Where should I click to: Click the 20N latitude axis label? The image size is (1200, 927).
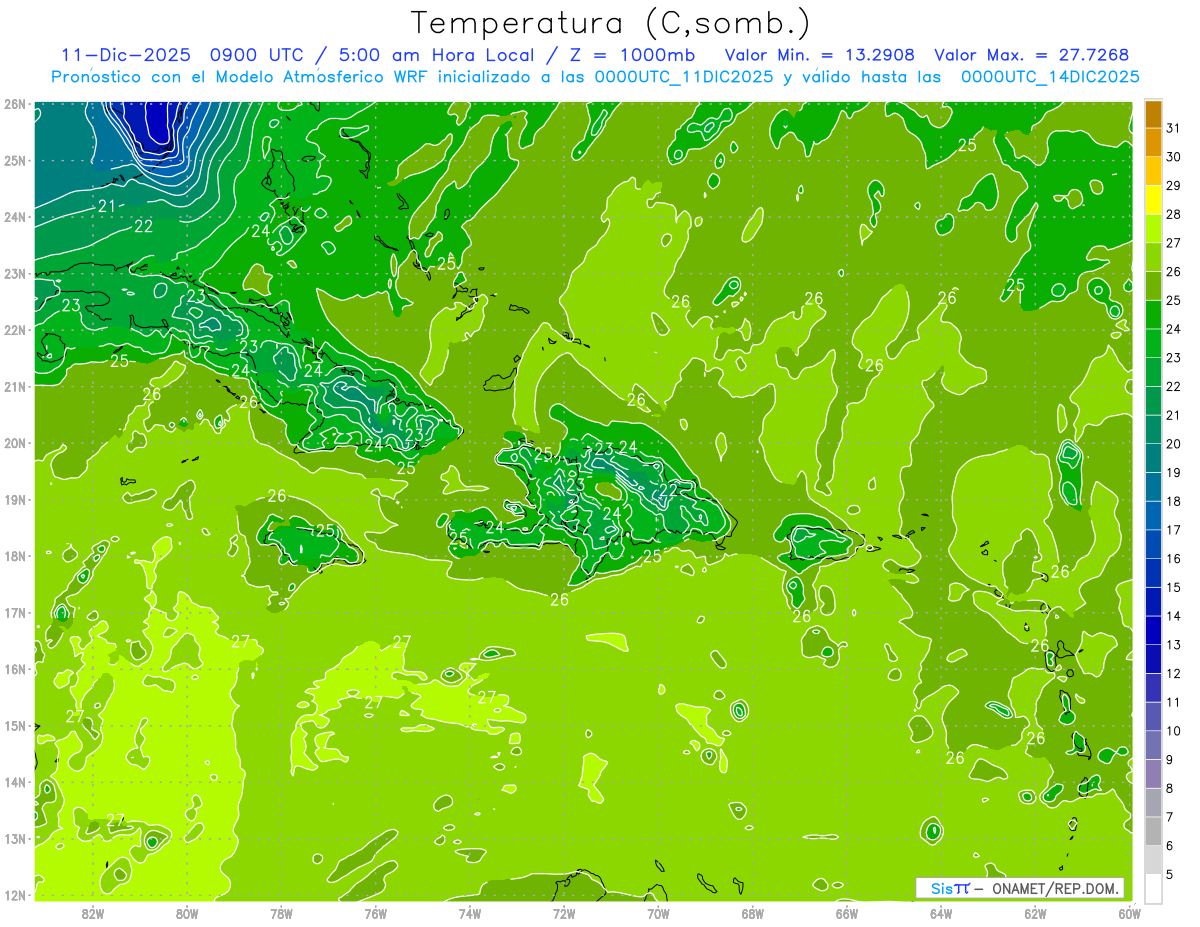tap(15, 443)
